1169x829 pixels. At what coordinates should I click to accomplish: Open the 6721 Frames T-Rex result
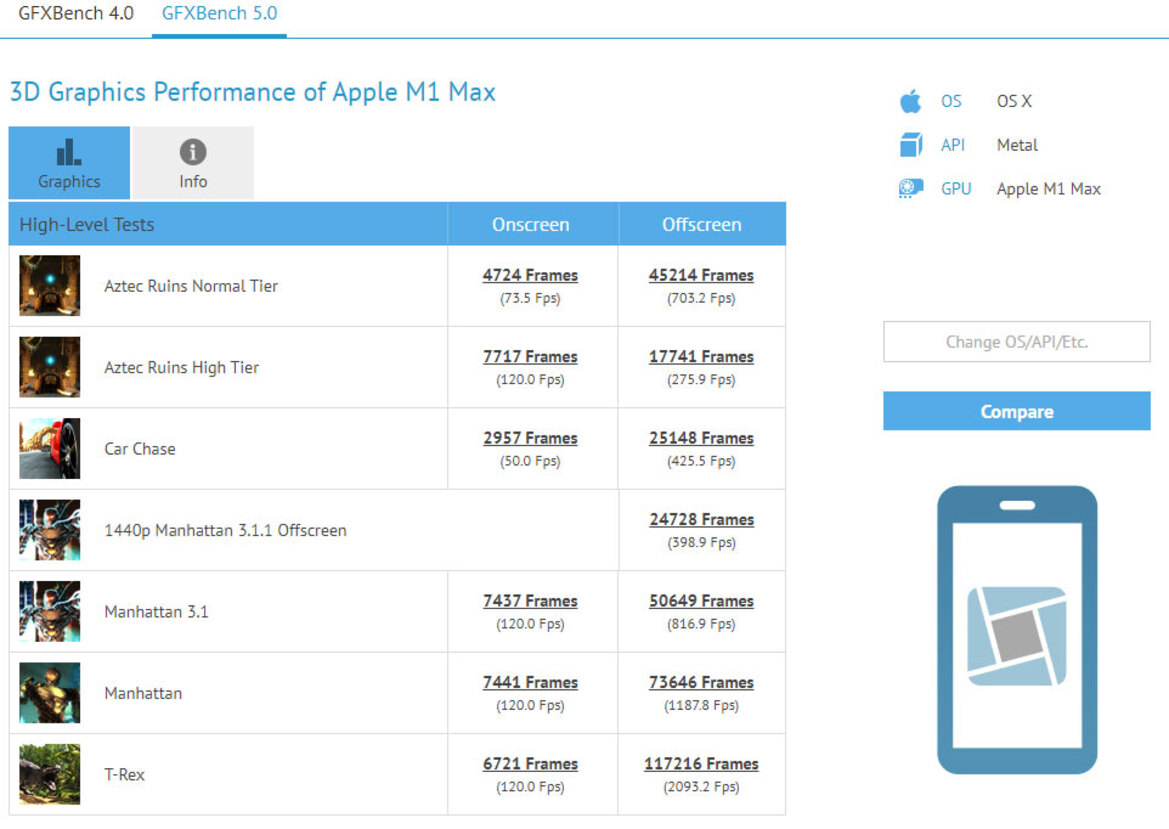[x=530, y=763]
